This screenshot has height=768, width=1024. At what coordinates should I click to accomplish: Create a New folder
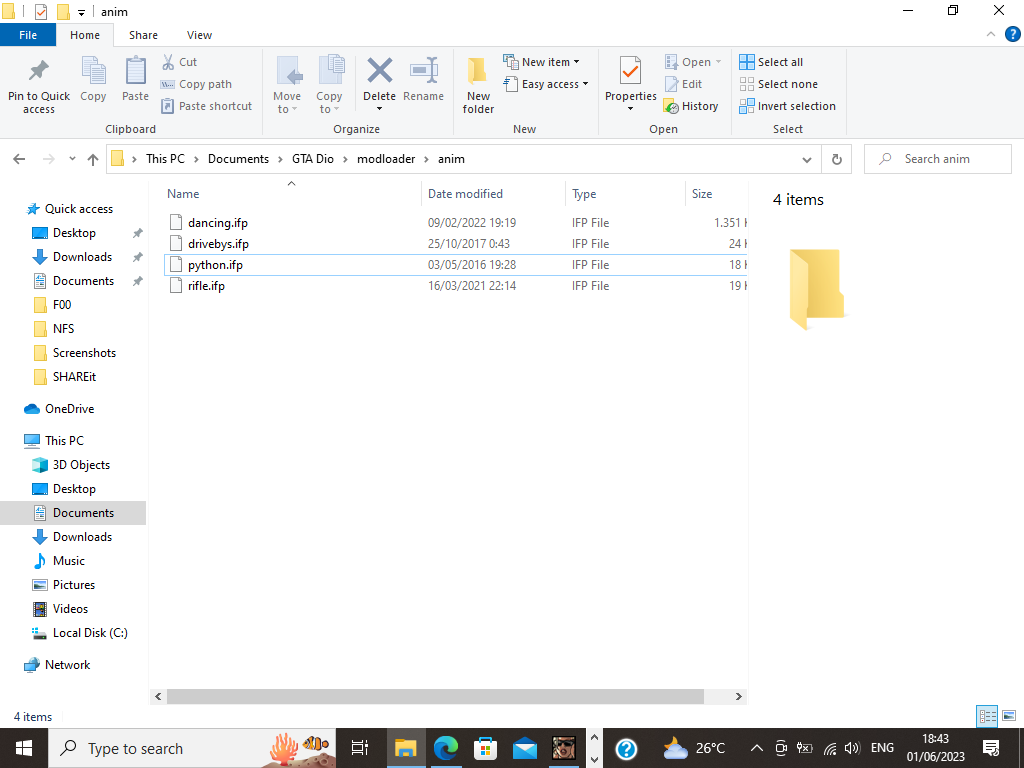pos(478,85)
